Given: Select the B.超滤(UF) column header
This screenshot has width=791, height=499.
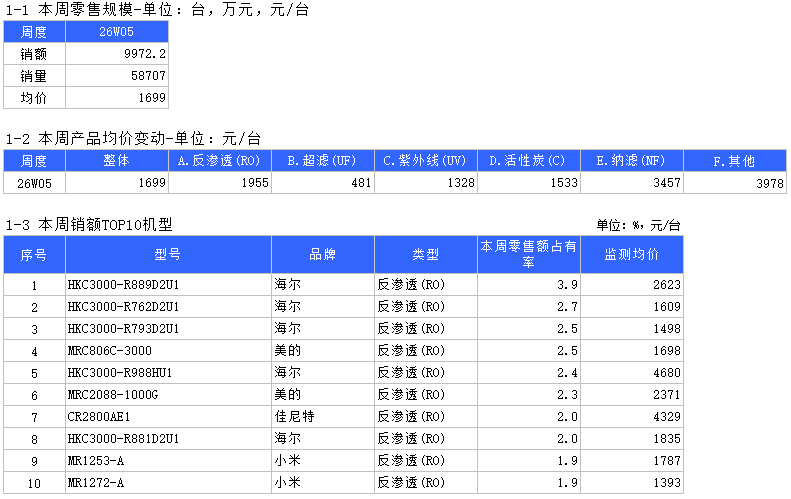Looking at the screenshot, I should tap(323, 161).
